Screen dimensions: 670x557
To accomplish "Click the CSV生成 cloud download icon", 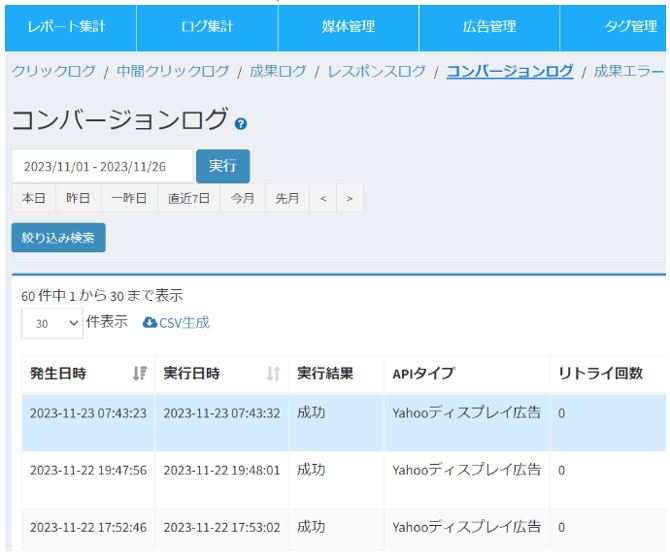I will [x=150, y=323].
